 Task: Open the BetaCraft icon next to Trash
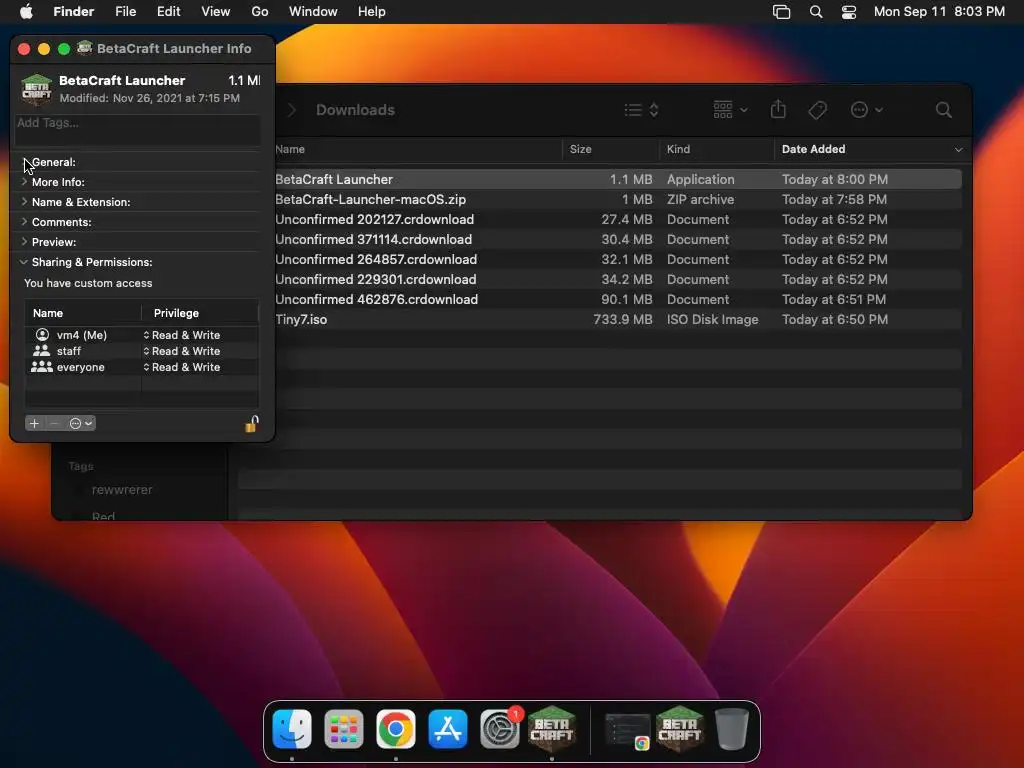(679, 728)
